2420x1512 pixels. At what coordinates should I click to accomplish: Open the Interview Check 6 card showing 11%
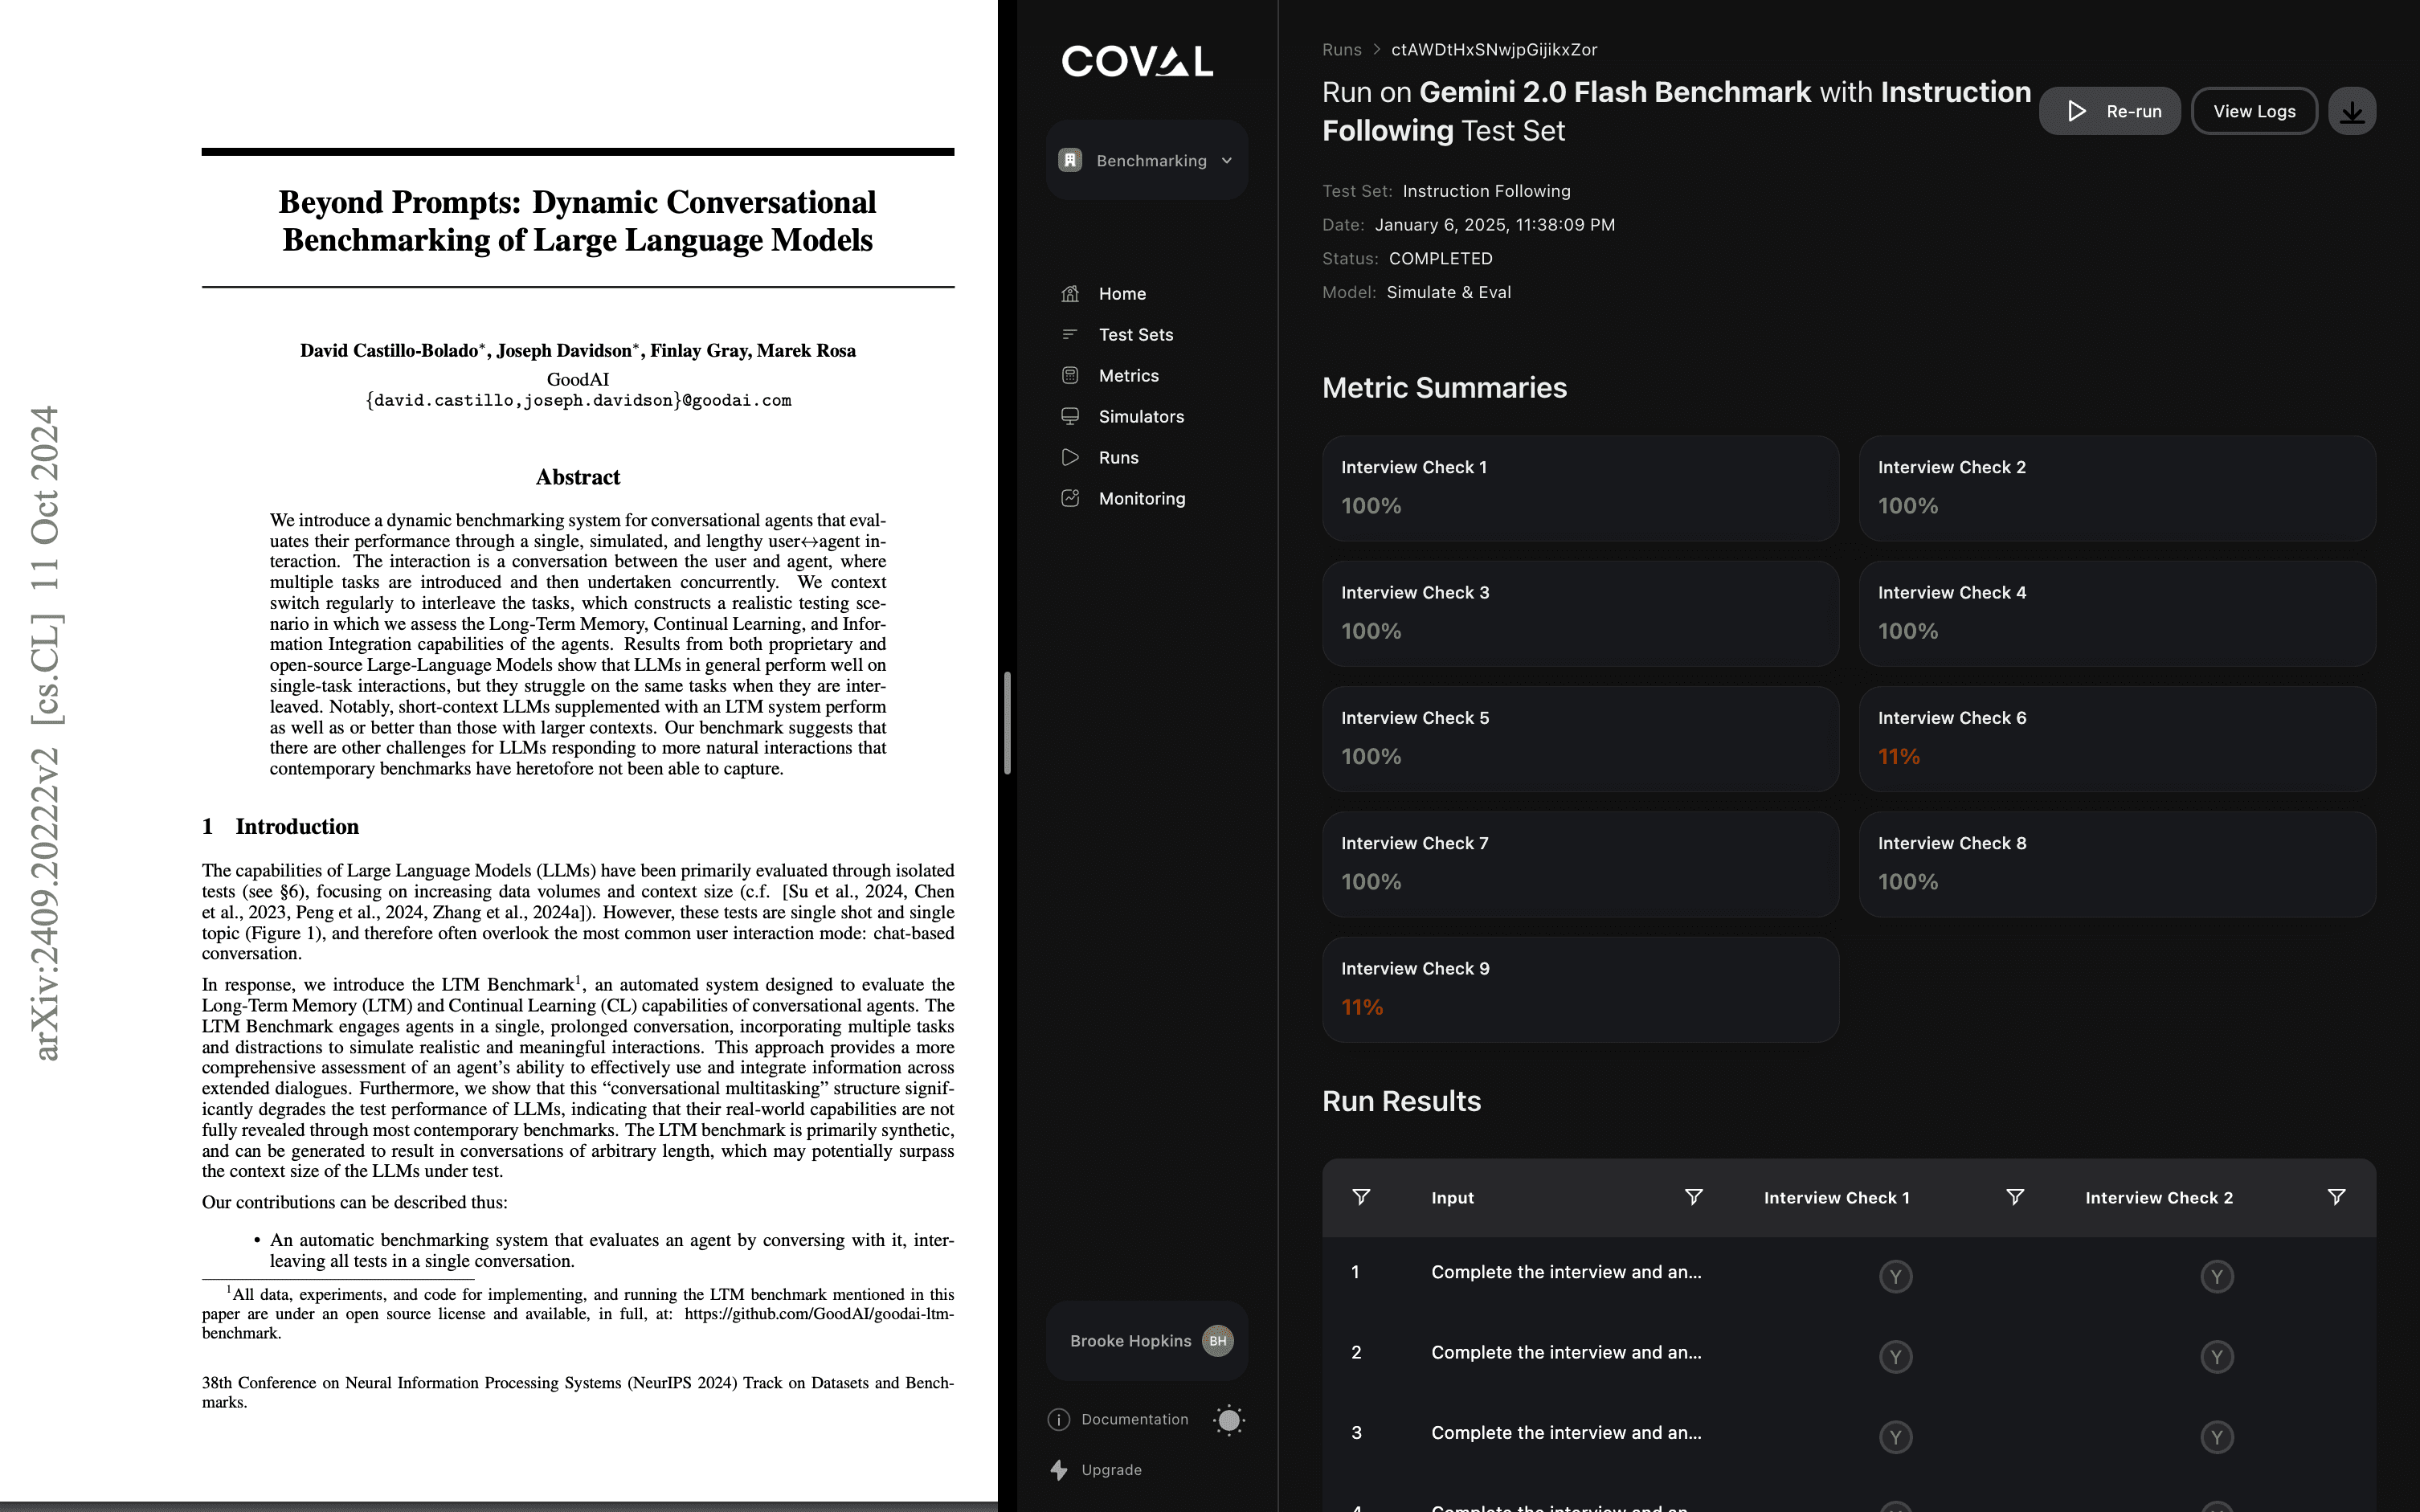(x=2117, y=739)
